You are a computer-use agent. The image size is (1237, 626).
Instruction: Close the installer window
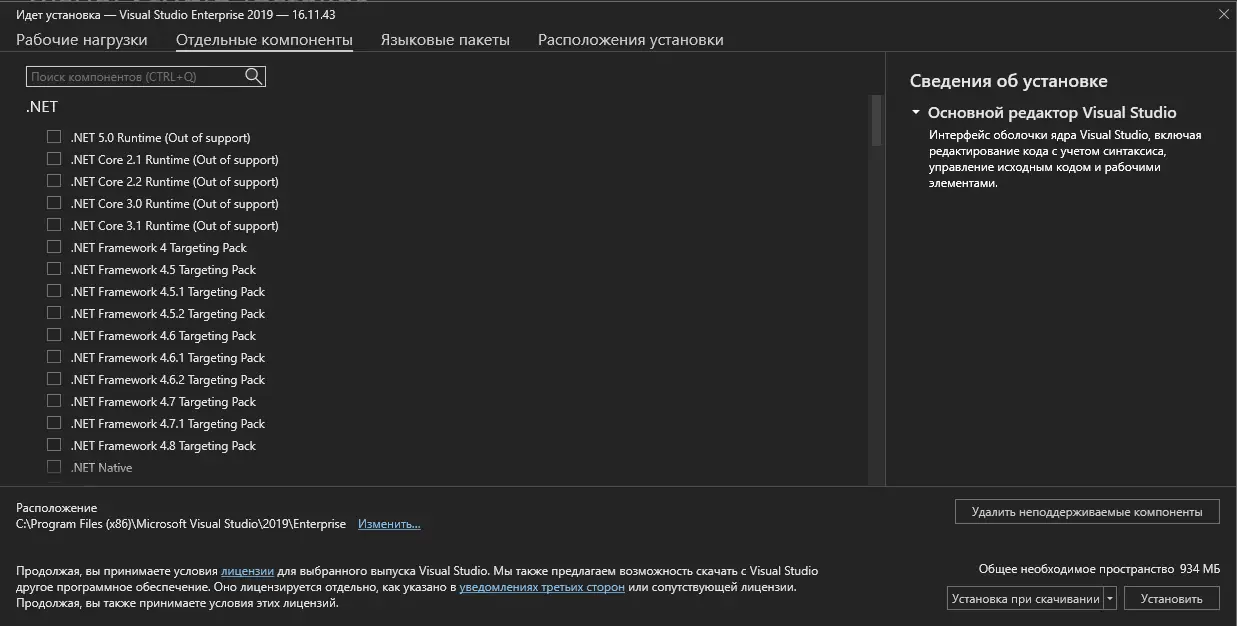click(1223, 14)
